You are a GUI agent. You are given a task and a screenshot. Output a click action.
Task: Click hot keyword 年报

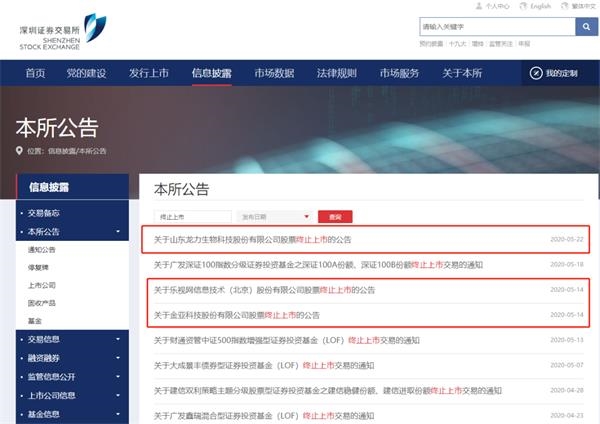click(x=524, y=44)
